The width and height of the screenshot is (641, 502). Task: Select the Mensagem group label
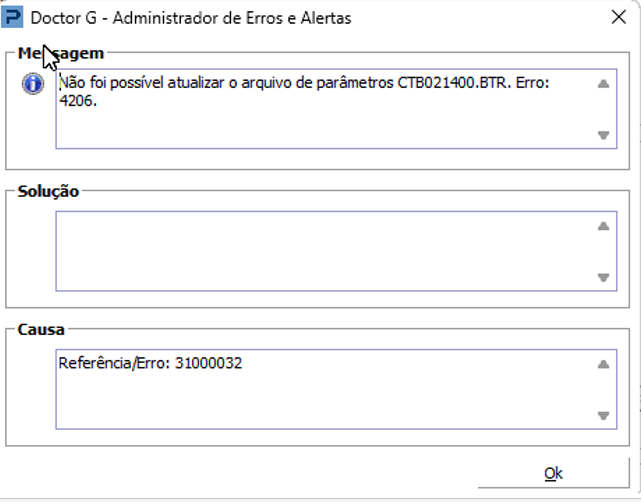pyautogui.click(x=62, y=53)
